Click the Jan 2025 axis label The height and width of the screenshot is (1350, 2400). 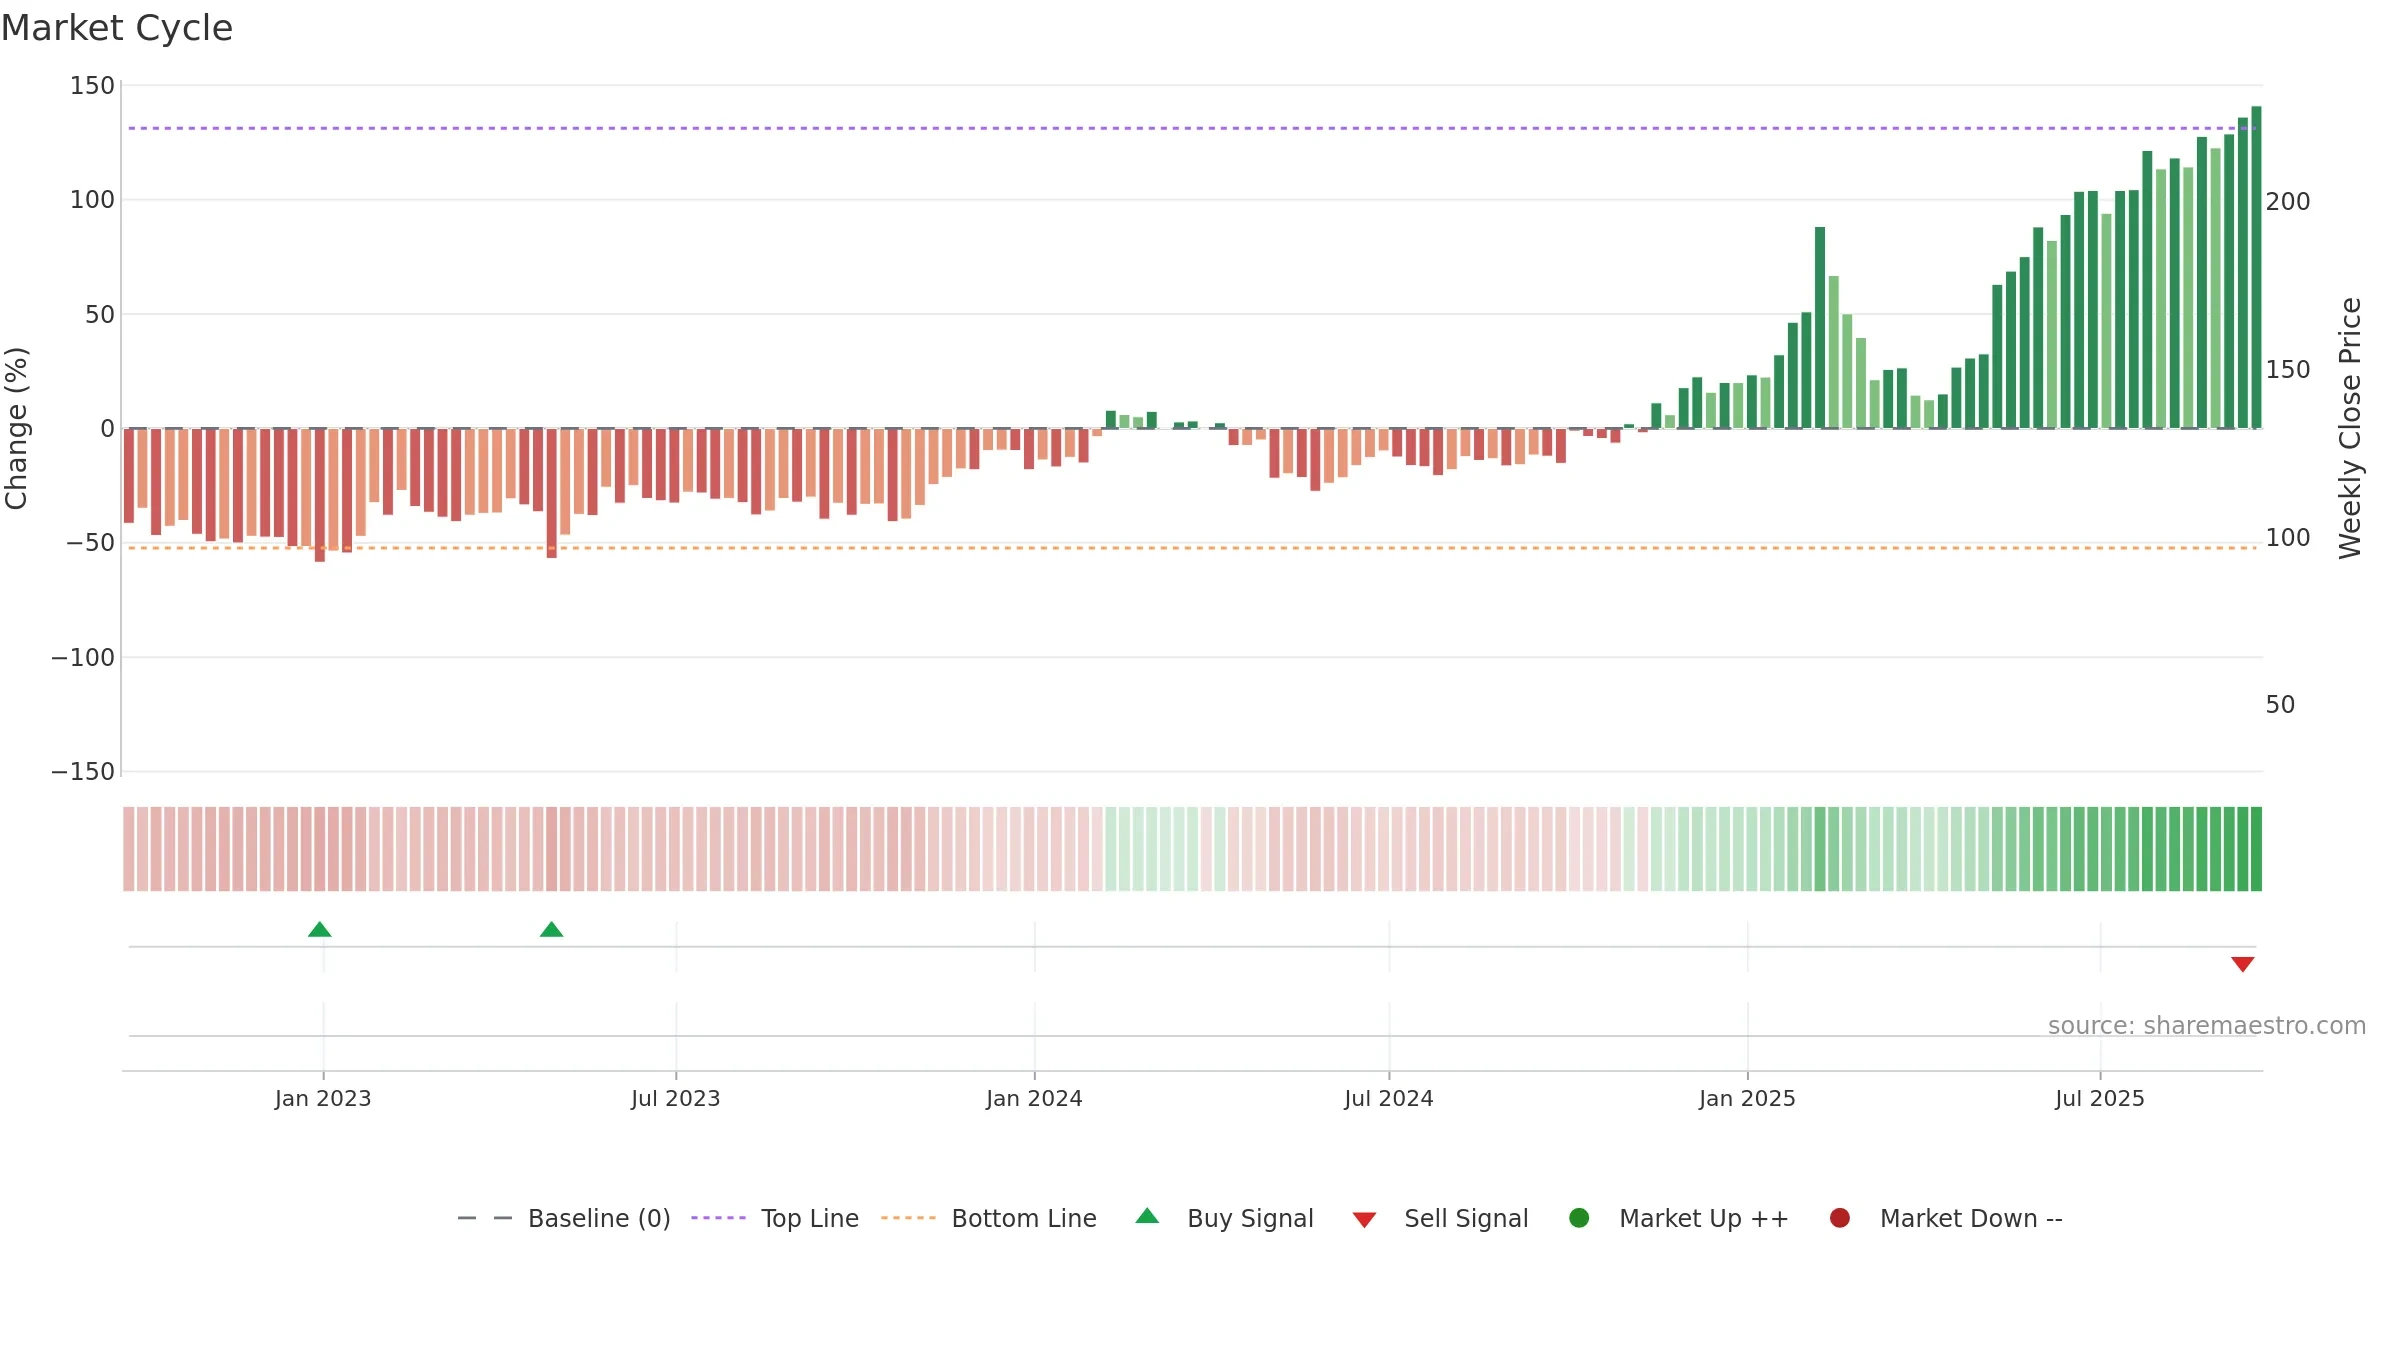[1747, 1098]
